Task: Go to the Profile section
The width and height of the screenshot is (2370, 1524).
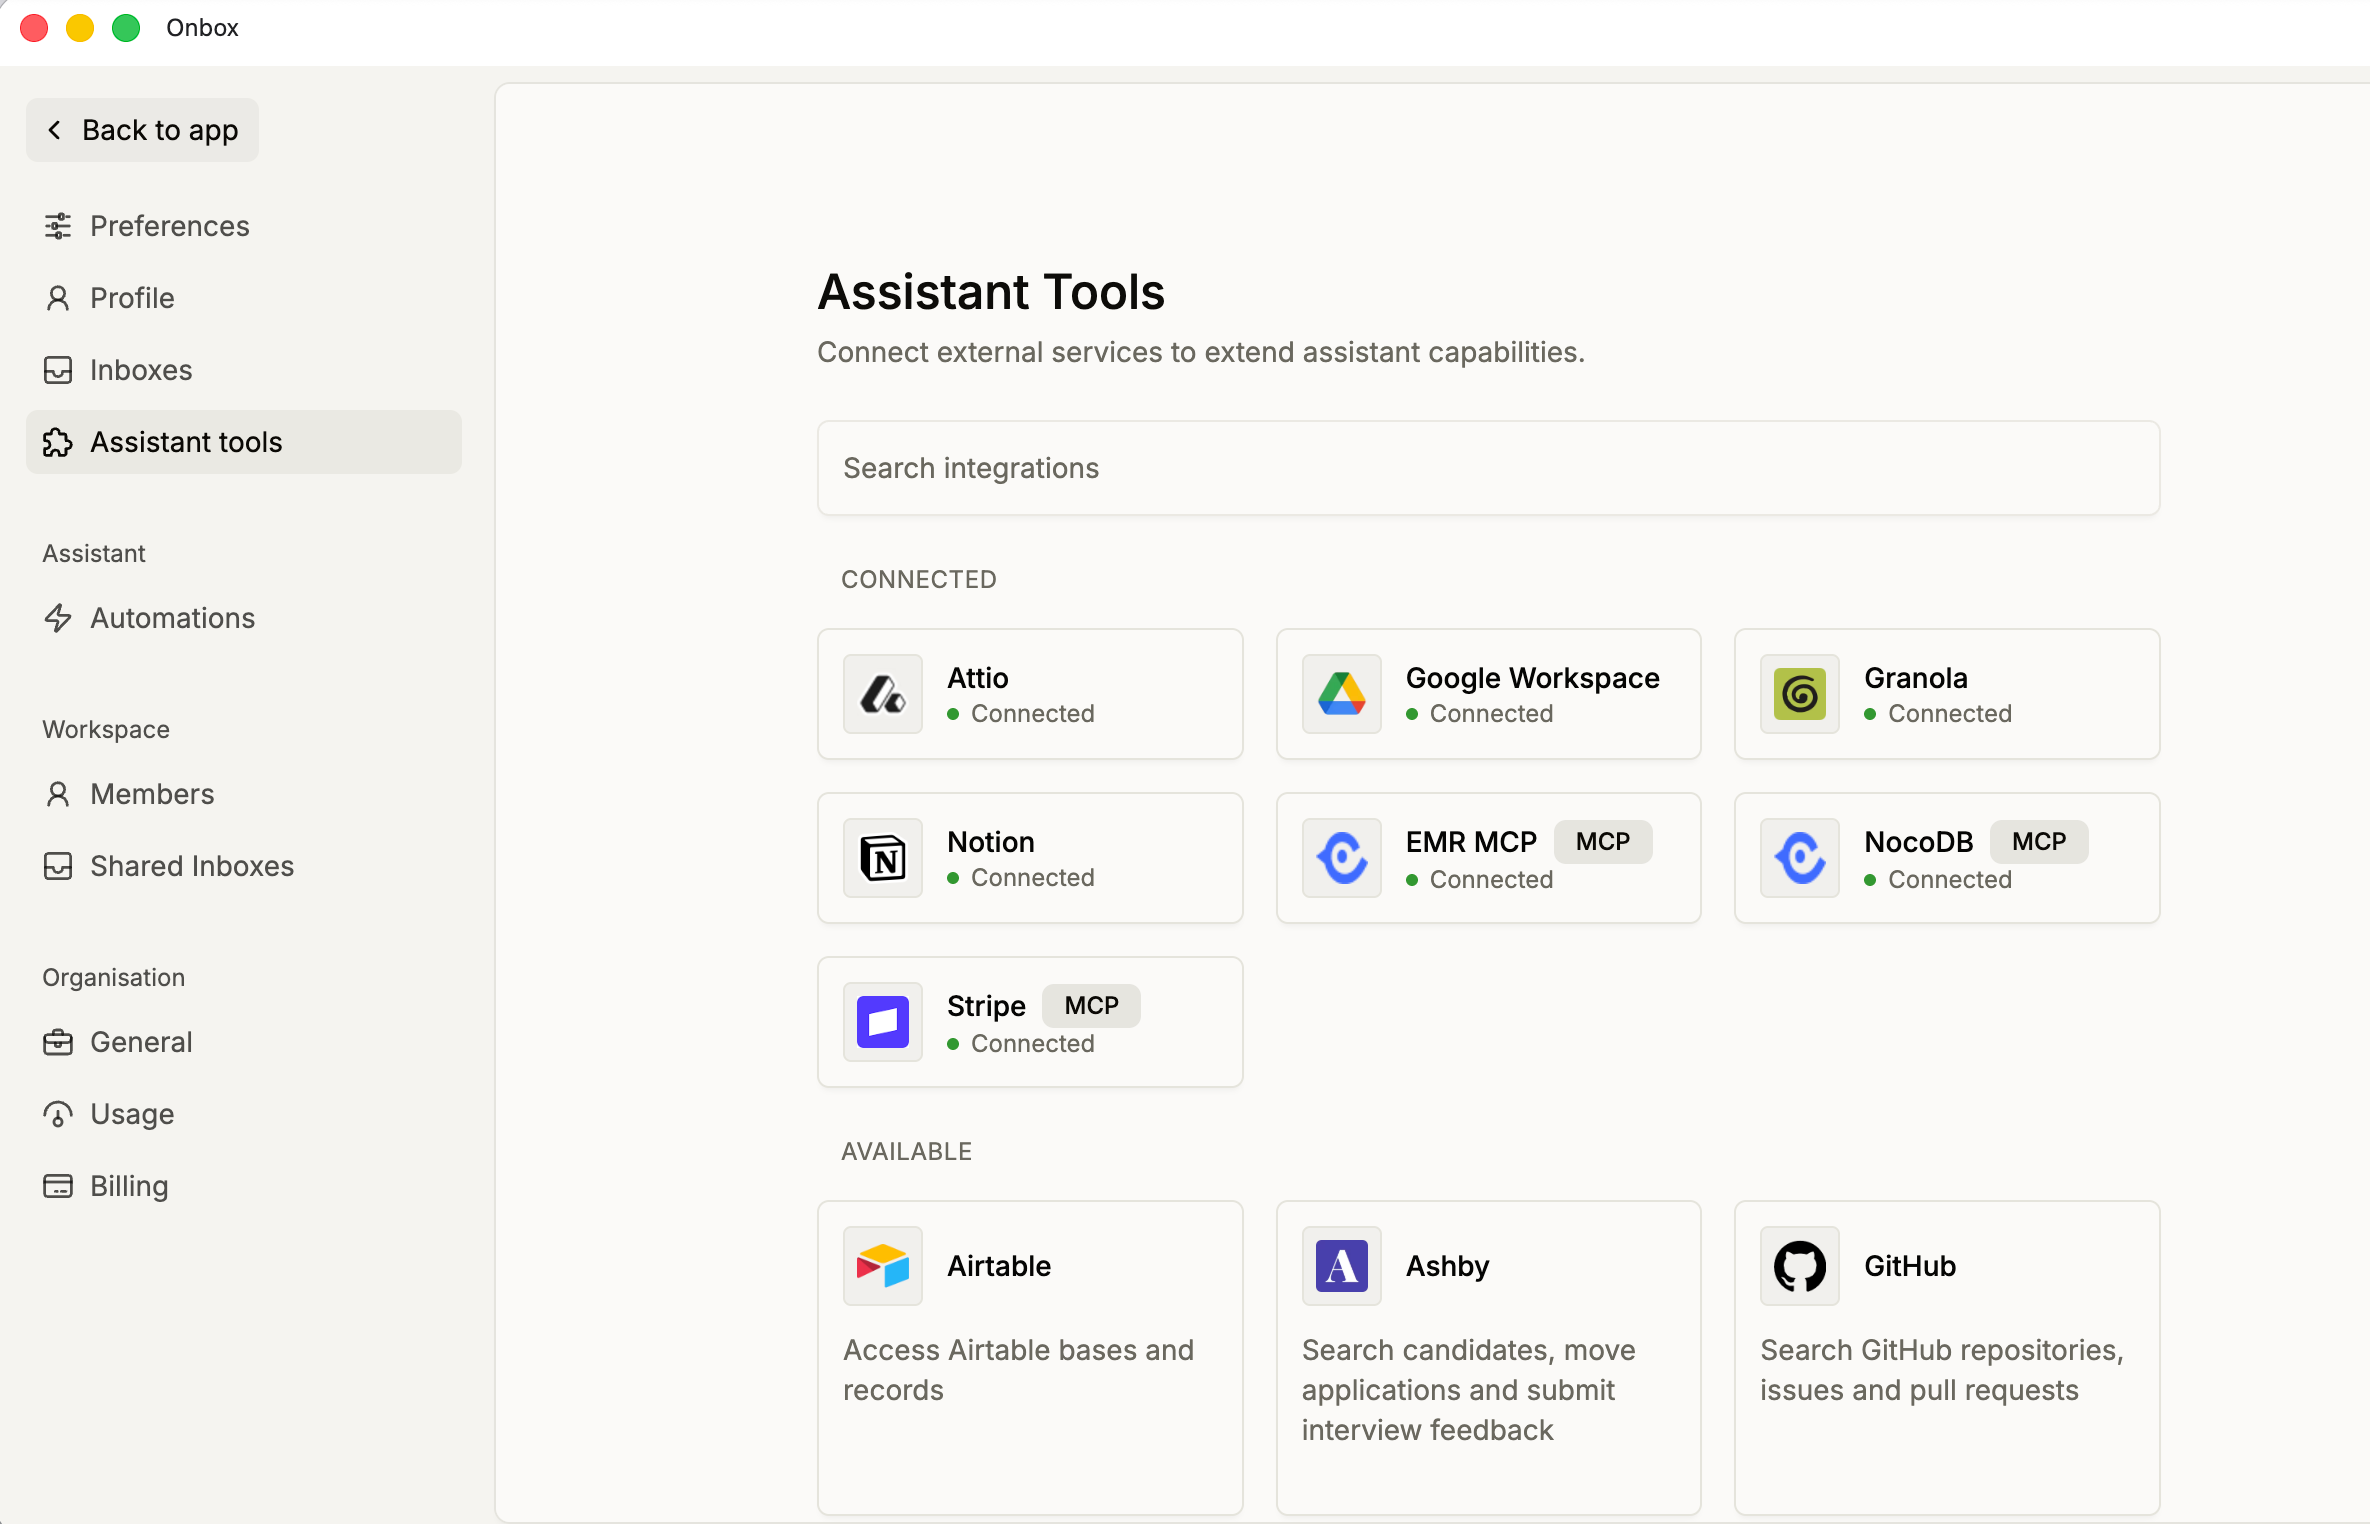Action: coord(244,298)
